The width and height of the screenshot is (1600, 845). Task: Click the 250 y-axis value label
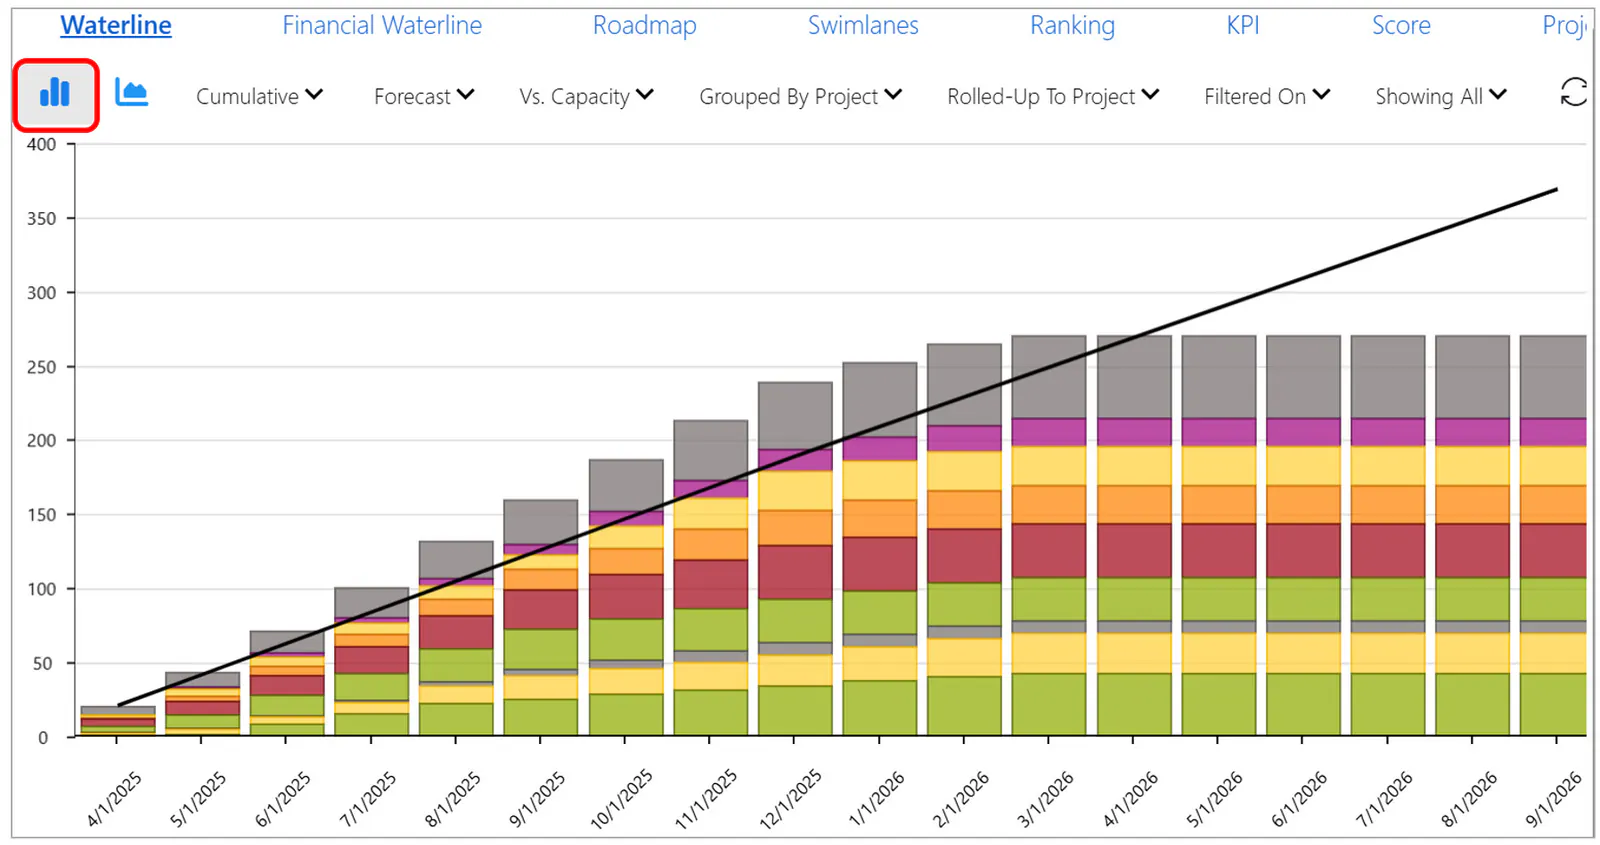[41, 367]
